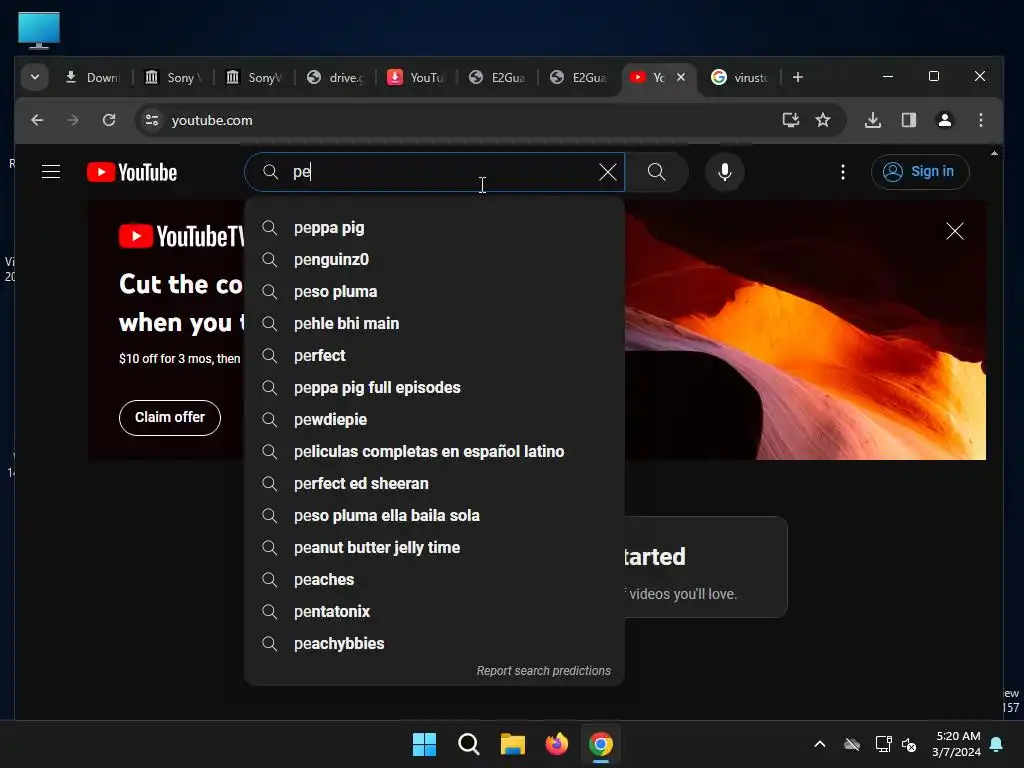Close the active YouTube tab
Screen dimensions: 1024x768
680,77
